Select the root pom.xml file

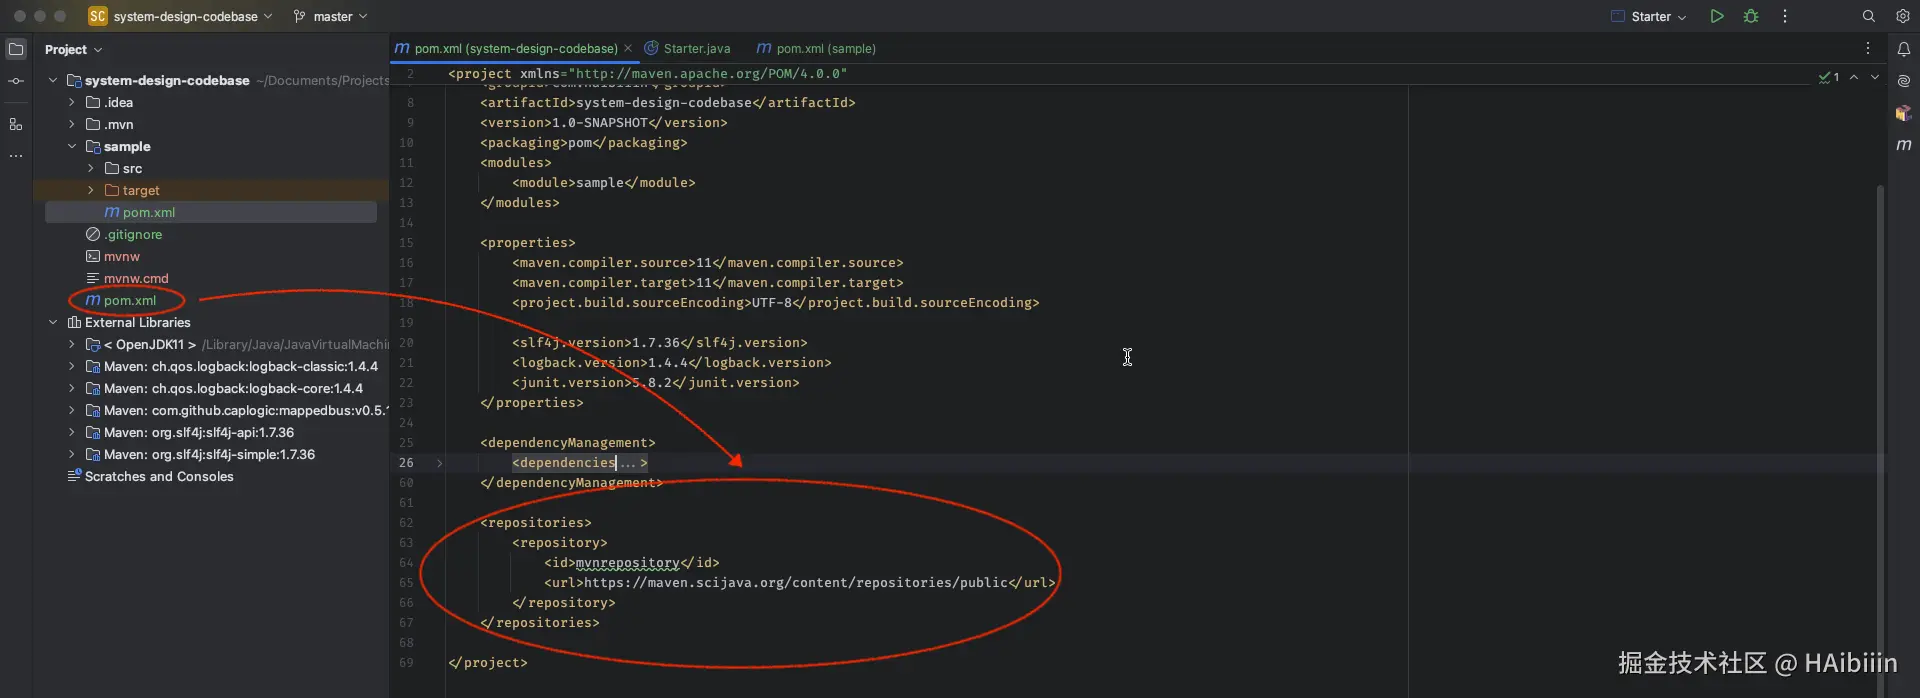pyautogui.click(x=129, y=300)
